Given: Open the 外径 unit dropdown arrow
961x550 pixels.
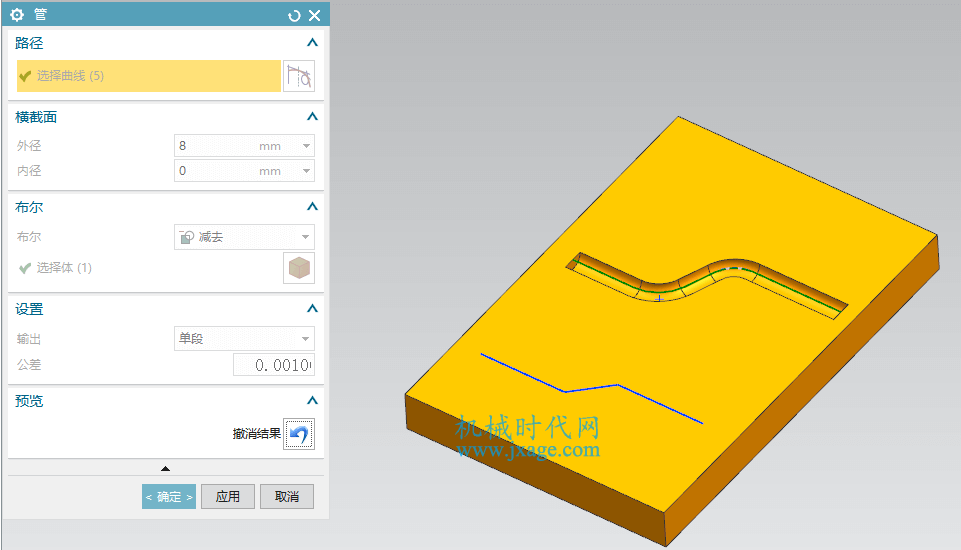Looking at the screenshot, I should point(306,146).
